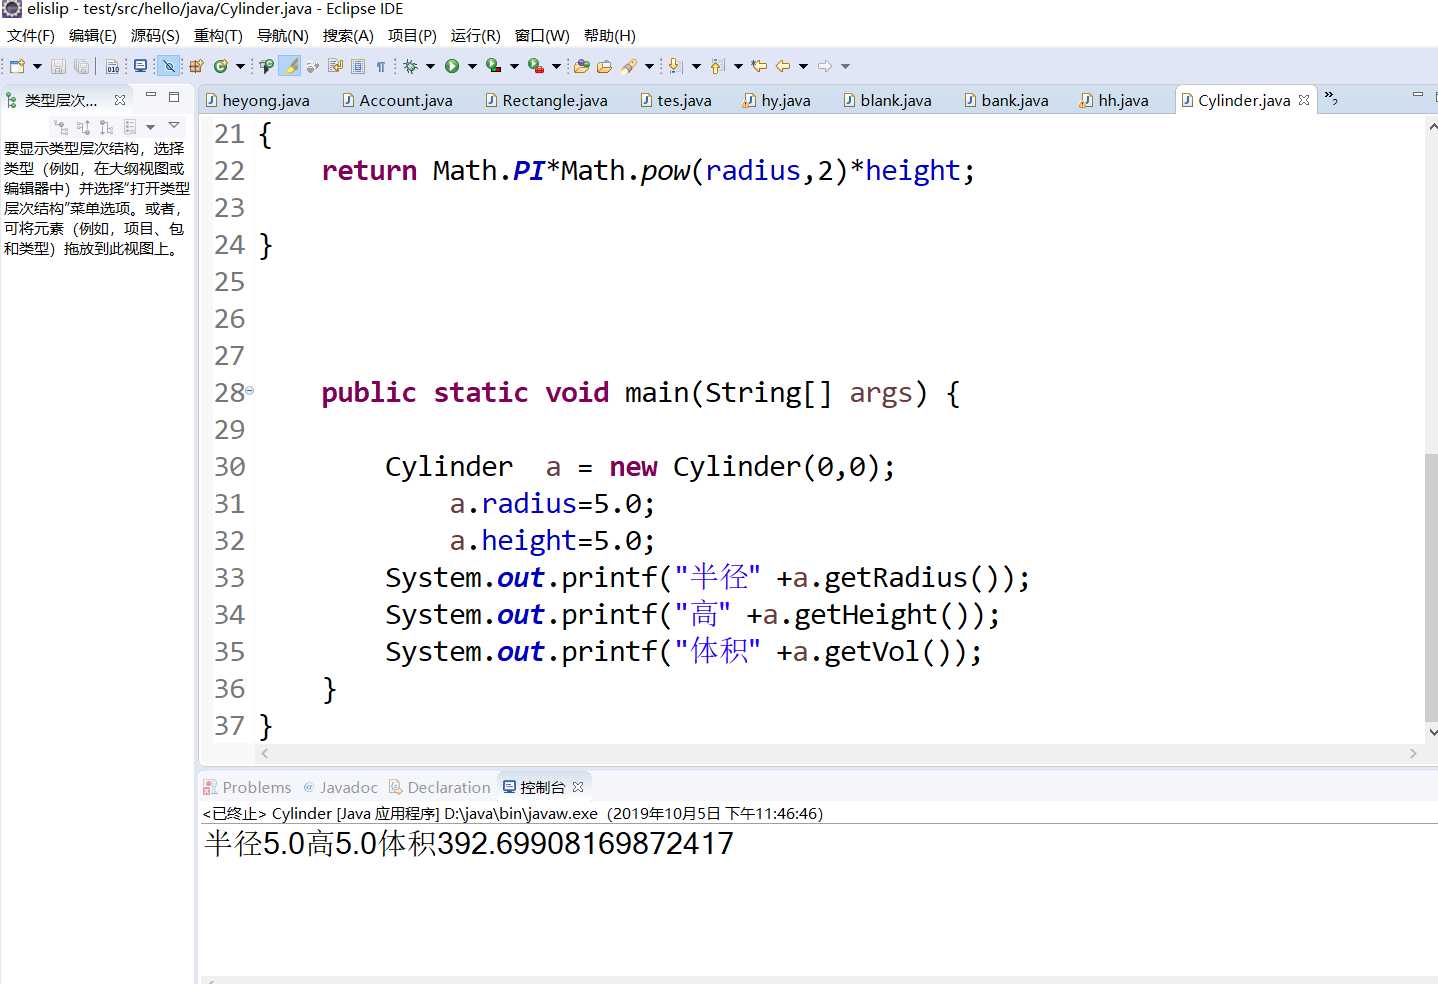Open the New wizard dropdown arrow
This screenshot has width=1438, height=984.
tap(37, 66)
